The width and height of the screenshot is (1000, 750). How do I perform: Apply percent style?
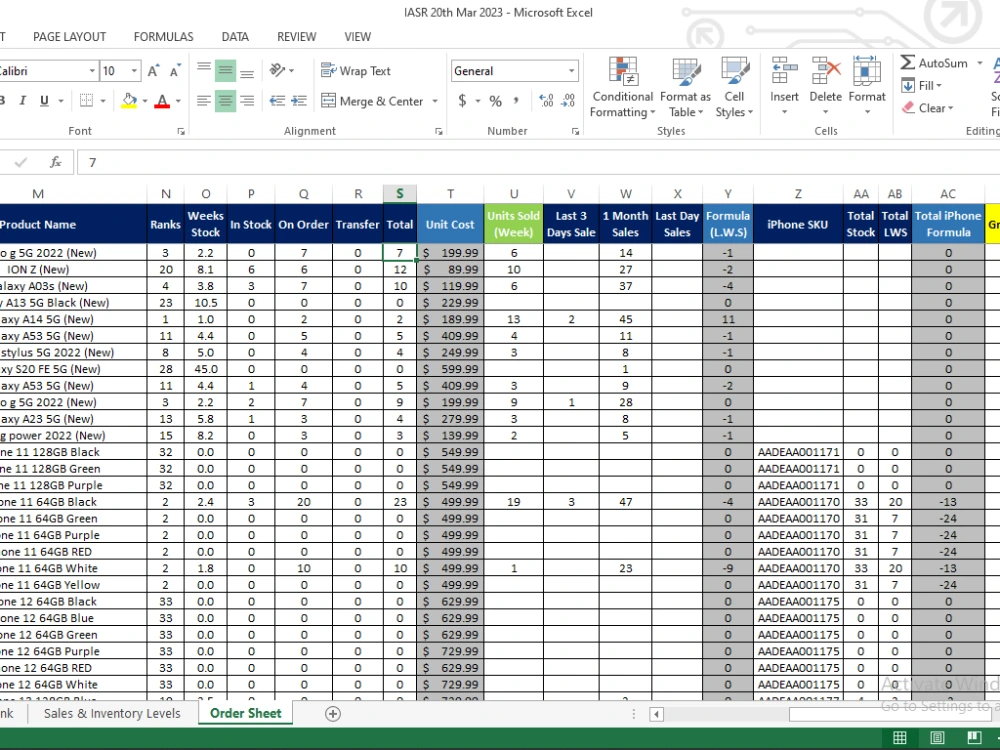click(496, 101)
